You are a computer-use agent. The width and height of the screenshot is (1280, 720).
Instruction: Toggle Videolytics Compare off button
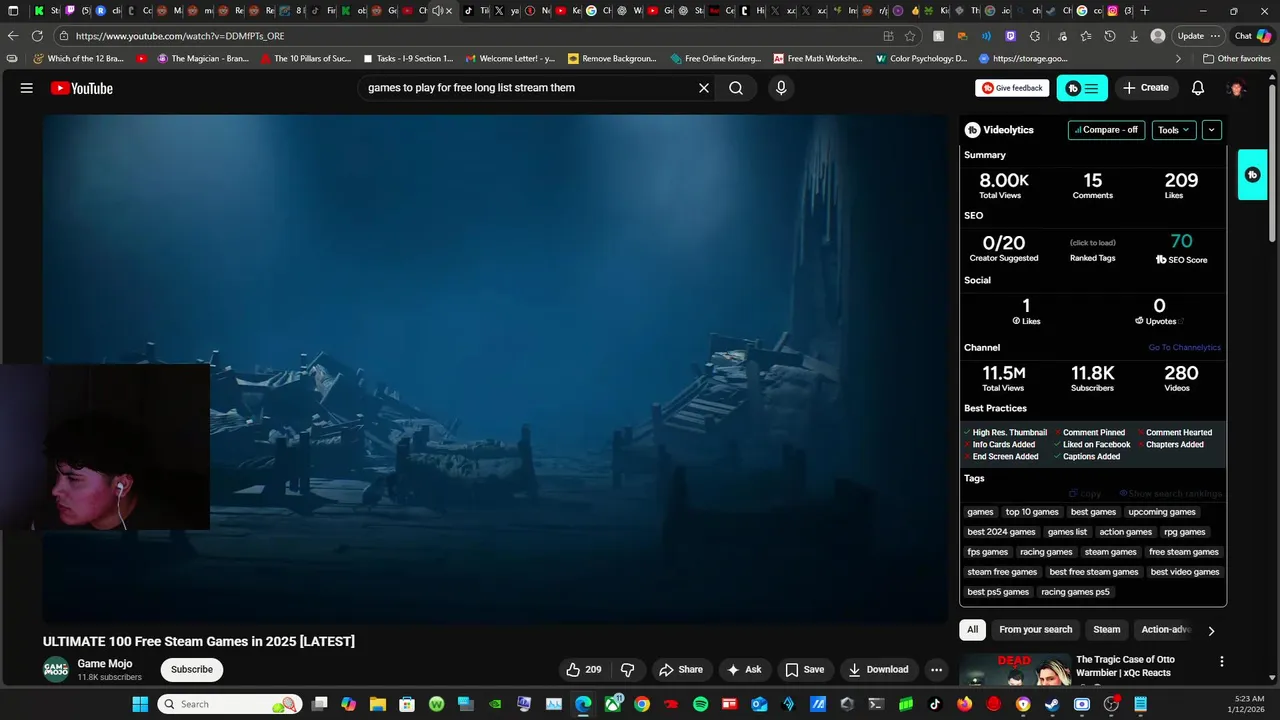[1106, 130]
